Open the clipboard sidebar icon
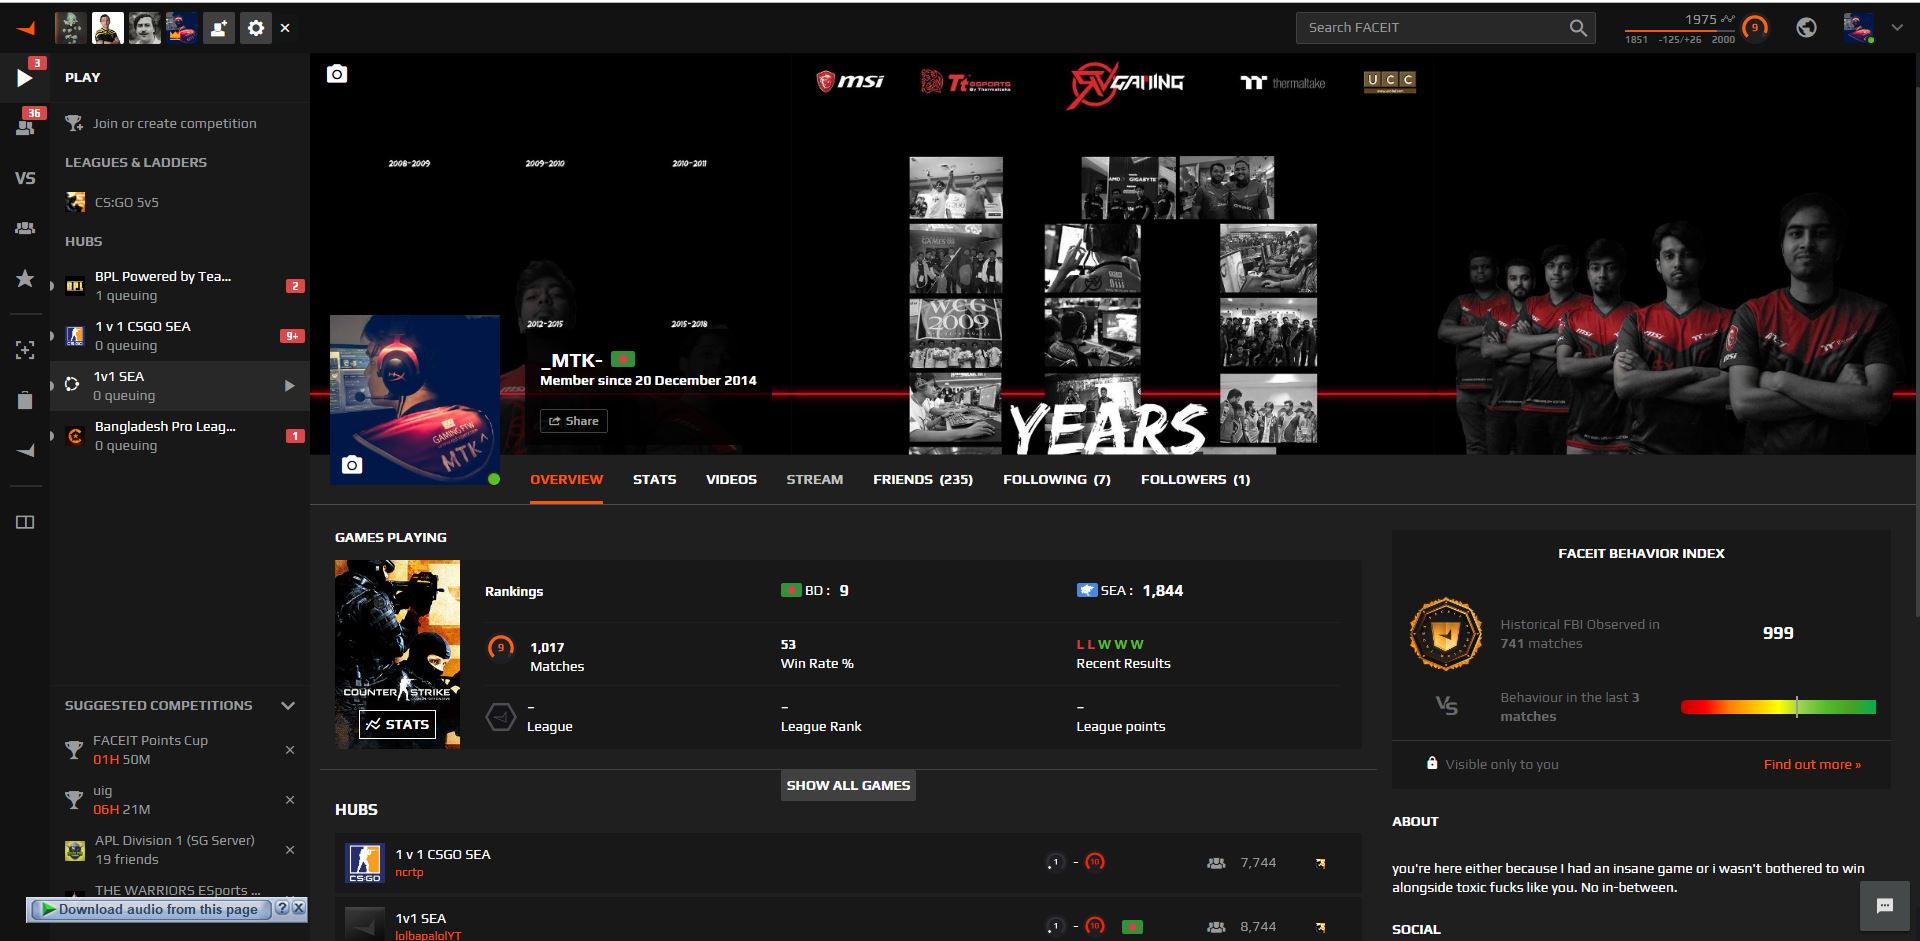Viewport: 1920px width, 941px height. click(x=25, y=400)
